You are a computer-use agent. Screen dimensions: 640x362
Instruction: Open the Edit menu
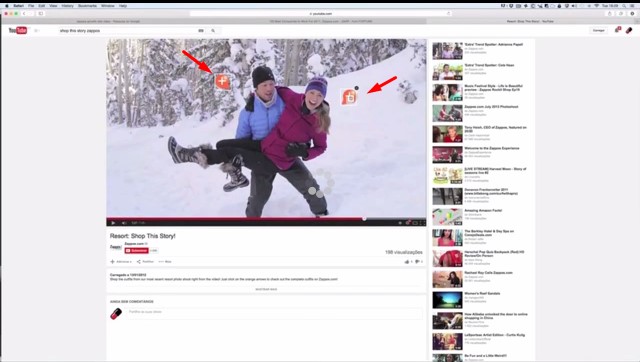[42, 6]
